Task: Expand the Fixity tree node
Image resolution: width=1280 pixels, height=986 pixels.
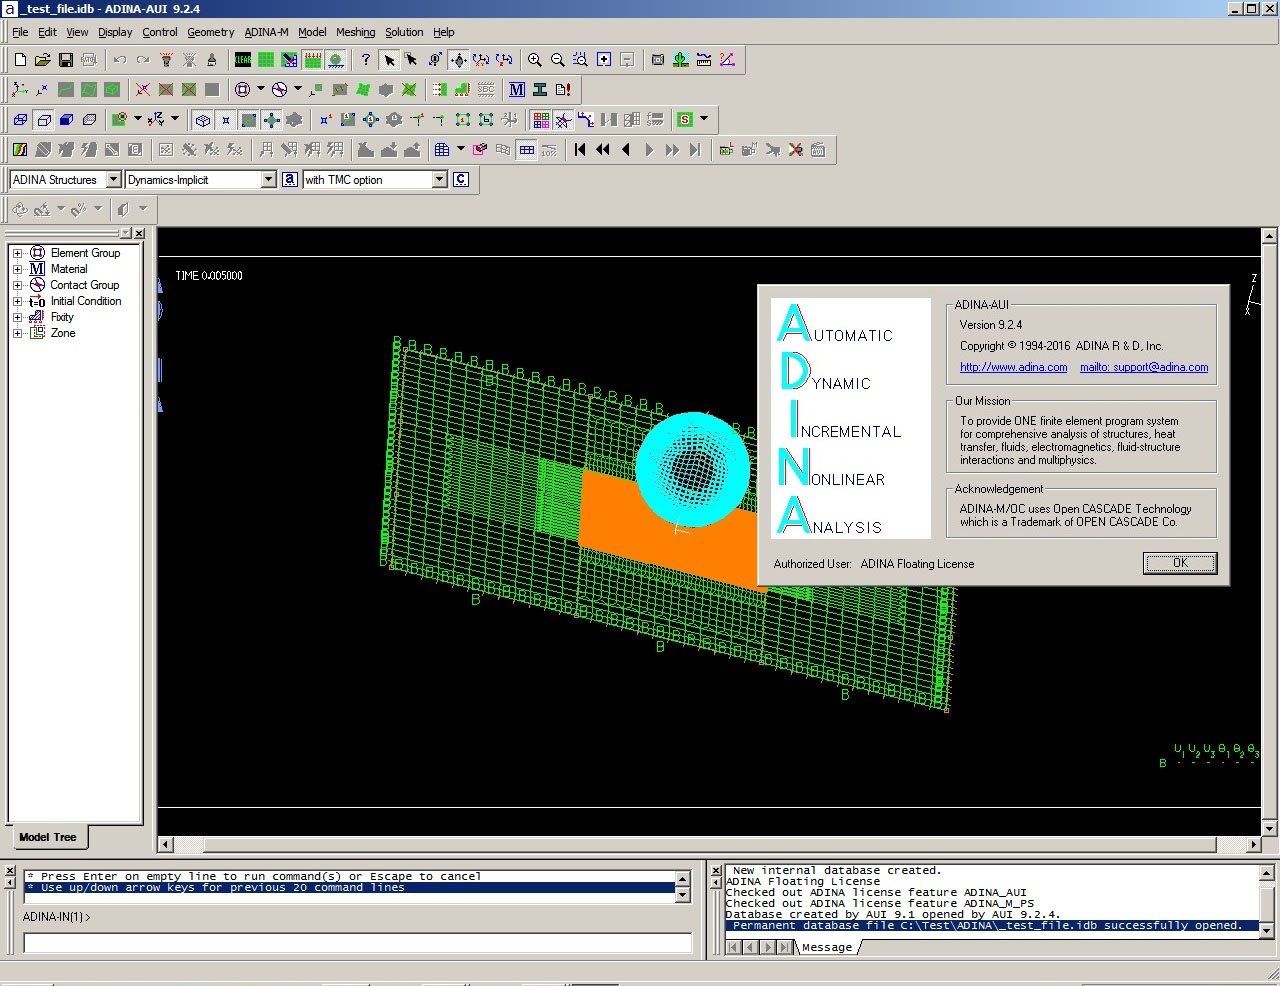Action: click(x=17, y=317)
